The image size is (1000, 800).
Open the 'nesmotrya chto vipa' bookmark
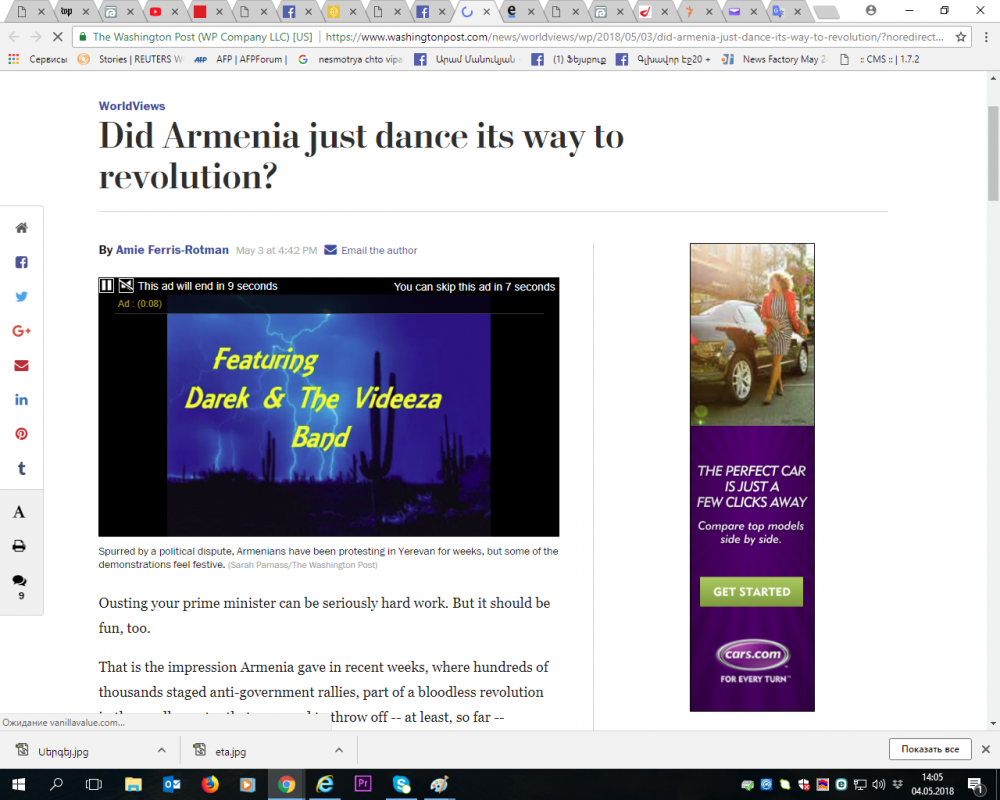click(350, 59)
